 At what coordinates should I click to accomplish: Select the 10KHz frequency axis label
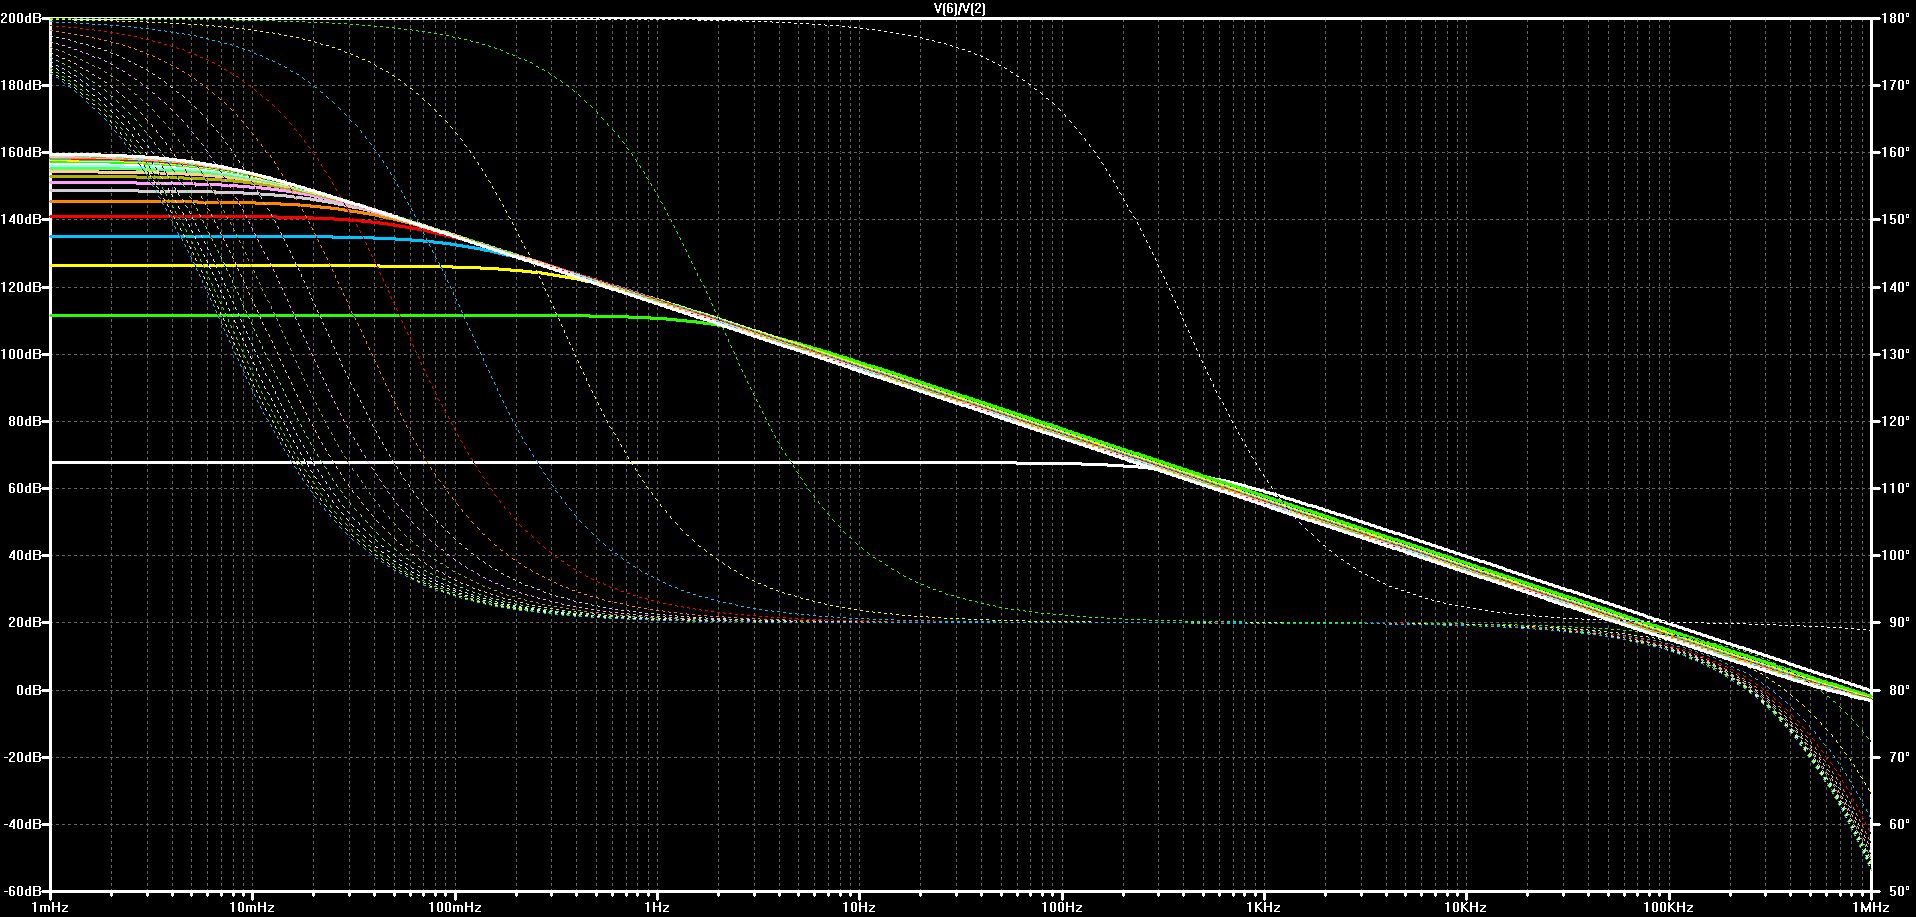click(1466, 907)
